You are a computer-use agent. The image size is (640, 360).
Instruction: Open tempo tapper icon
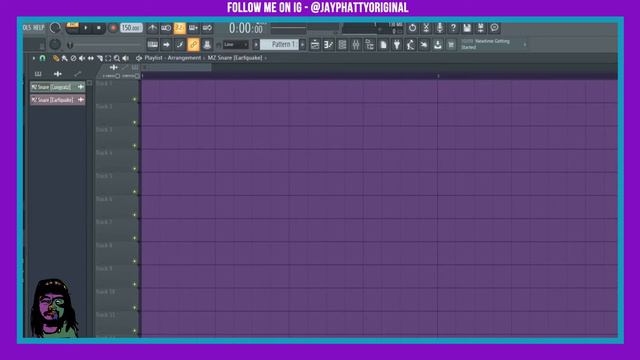410,44
